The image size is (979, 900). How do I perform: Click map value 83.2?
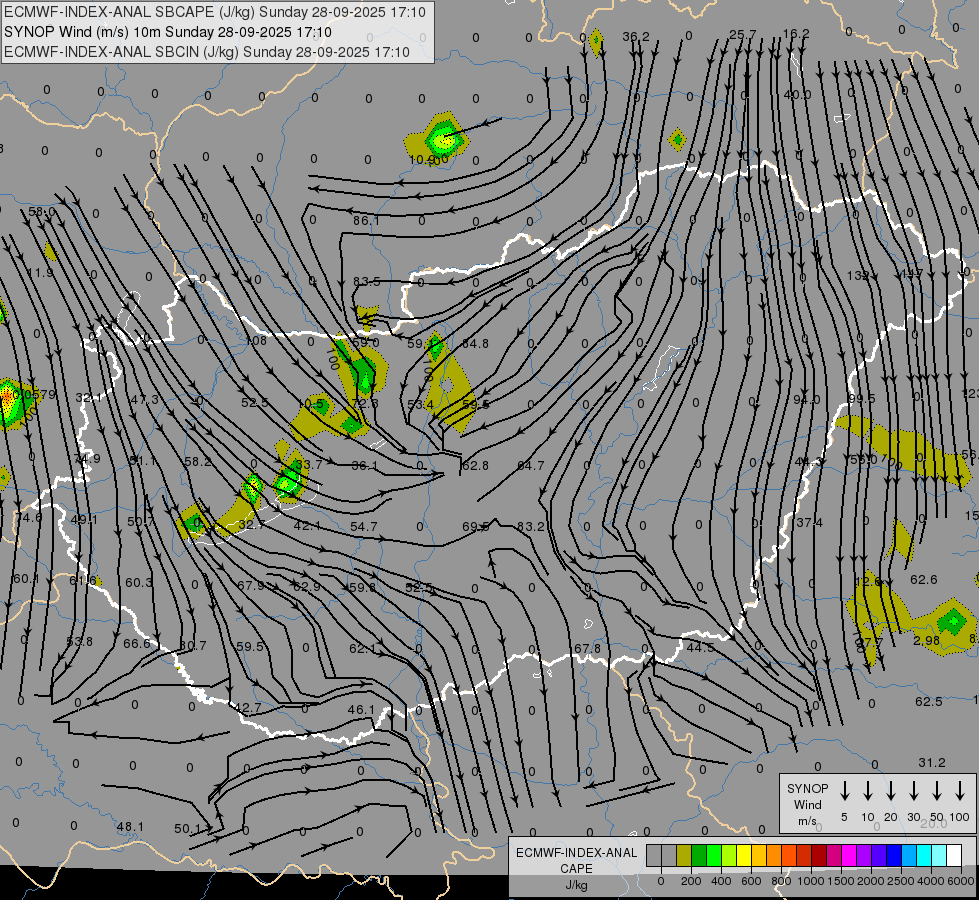[x=531, y=527]
